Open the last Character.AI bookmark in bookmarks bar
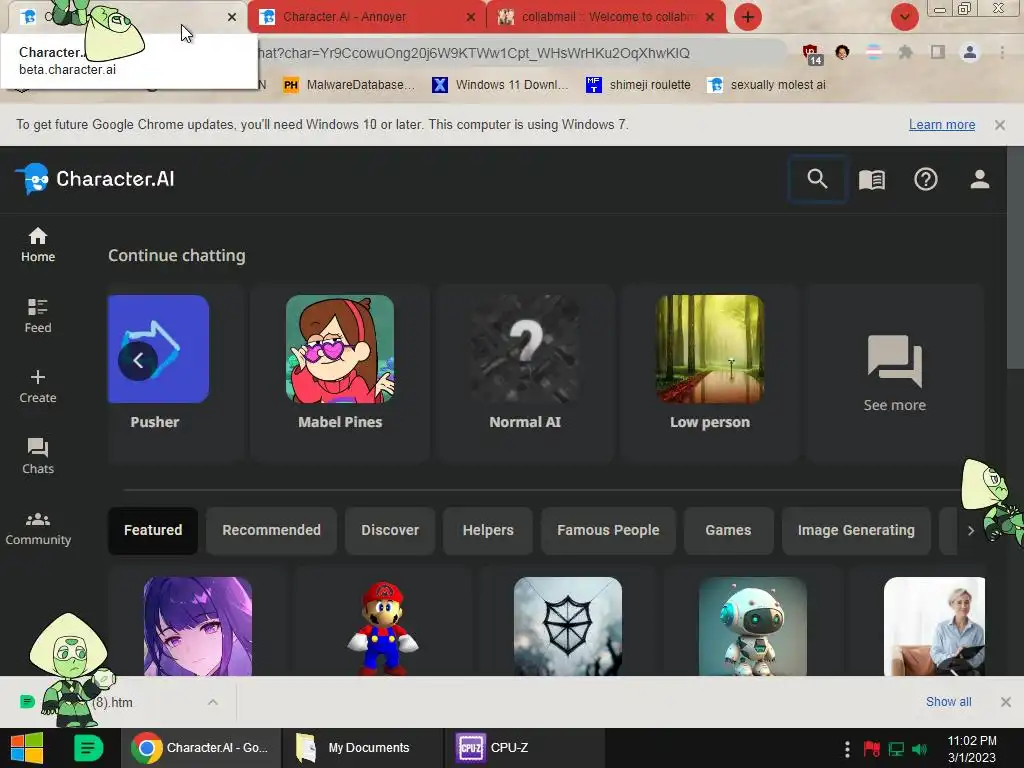The width and height of the screenshot is (1024, 768). pos(767,85)
